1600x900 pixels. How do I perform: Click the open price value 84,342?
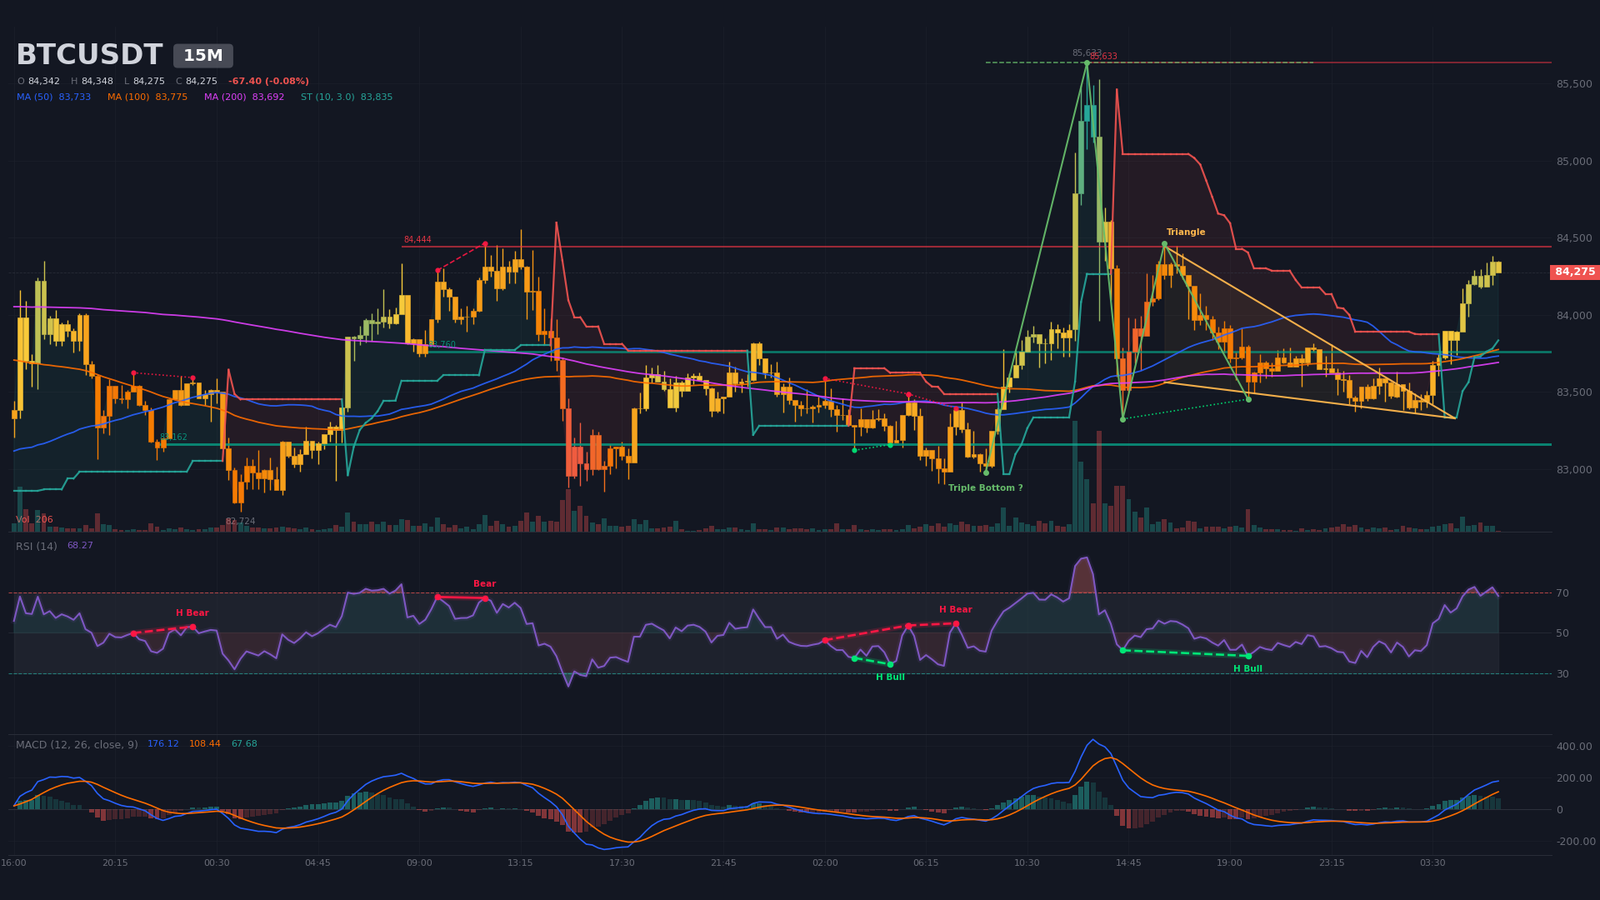point(44,81)
